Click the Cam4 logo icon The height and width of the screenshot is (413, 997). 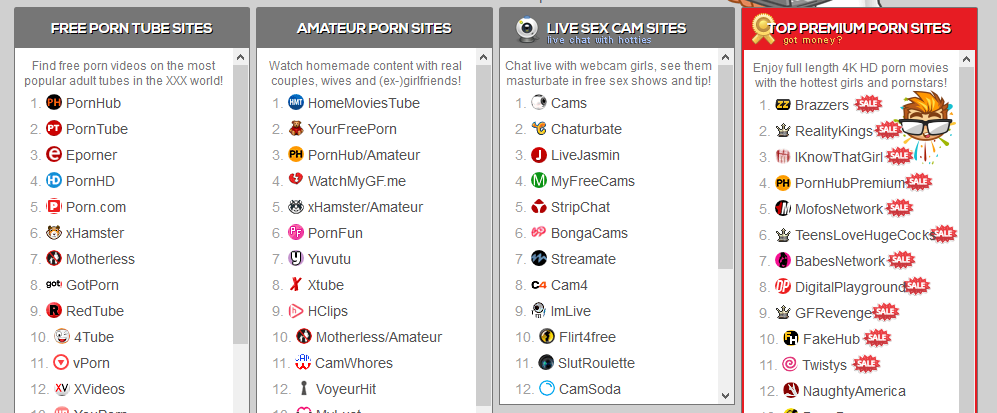click(539, 284)
